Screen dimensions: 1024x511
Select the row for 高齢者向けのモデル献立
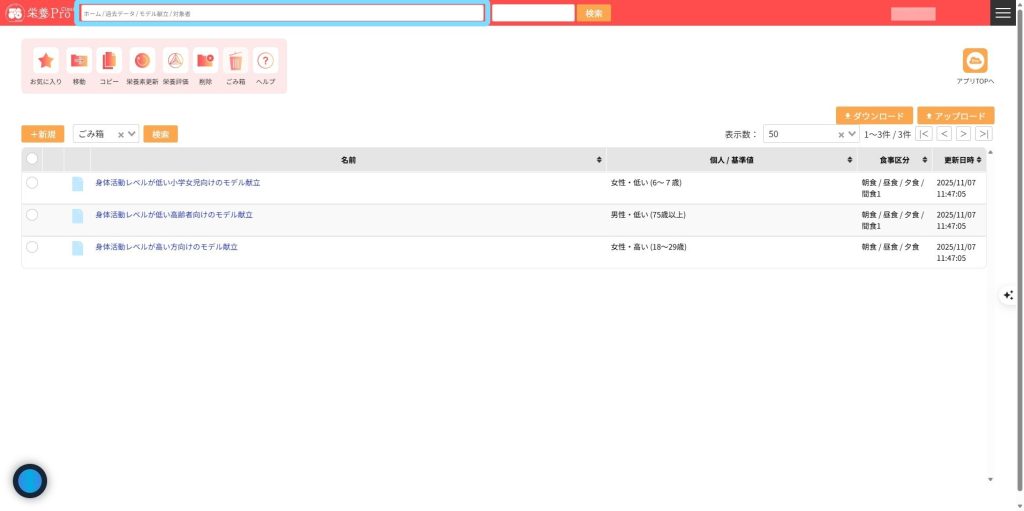click(32, 215)
